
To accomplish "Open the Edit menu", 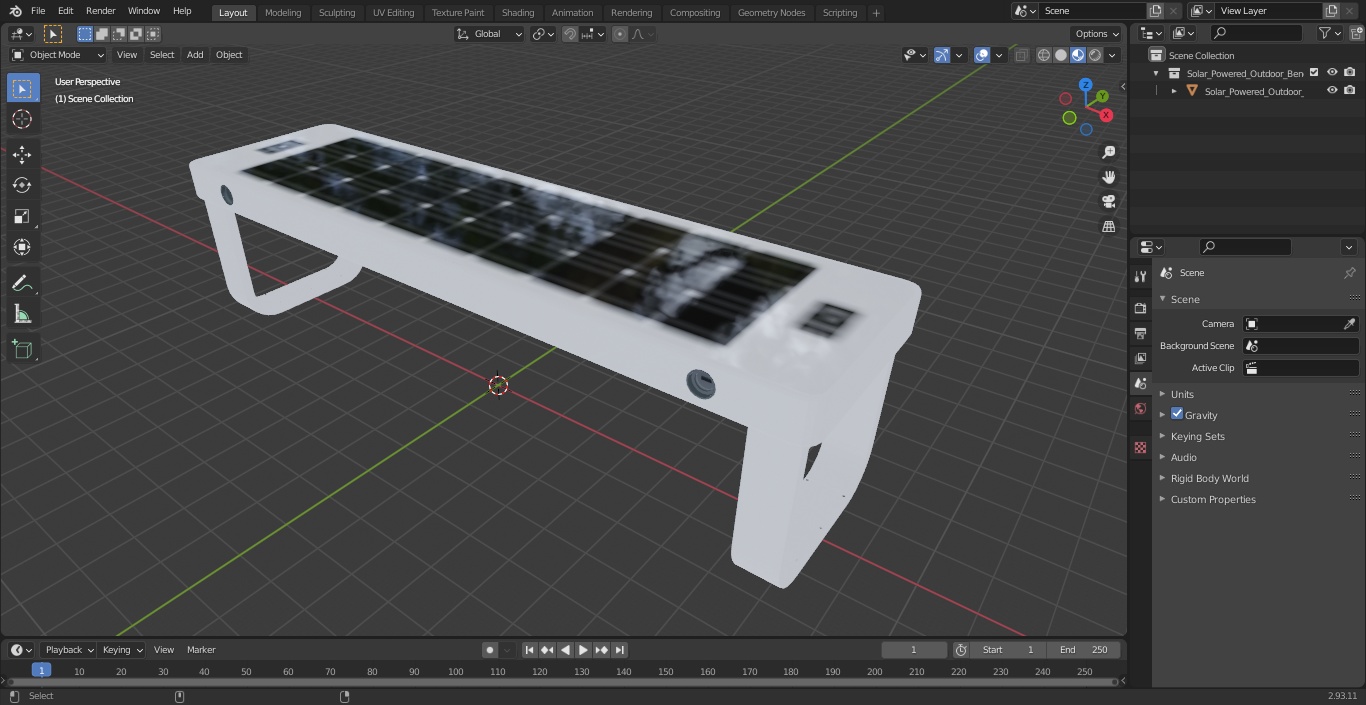I will click(x=65, y=11).
